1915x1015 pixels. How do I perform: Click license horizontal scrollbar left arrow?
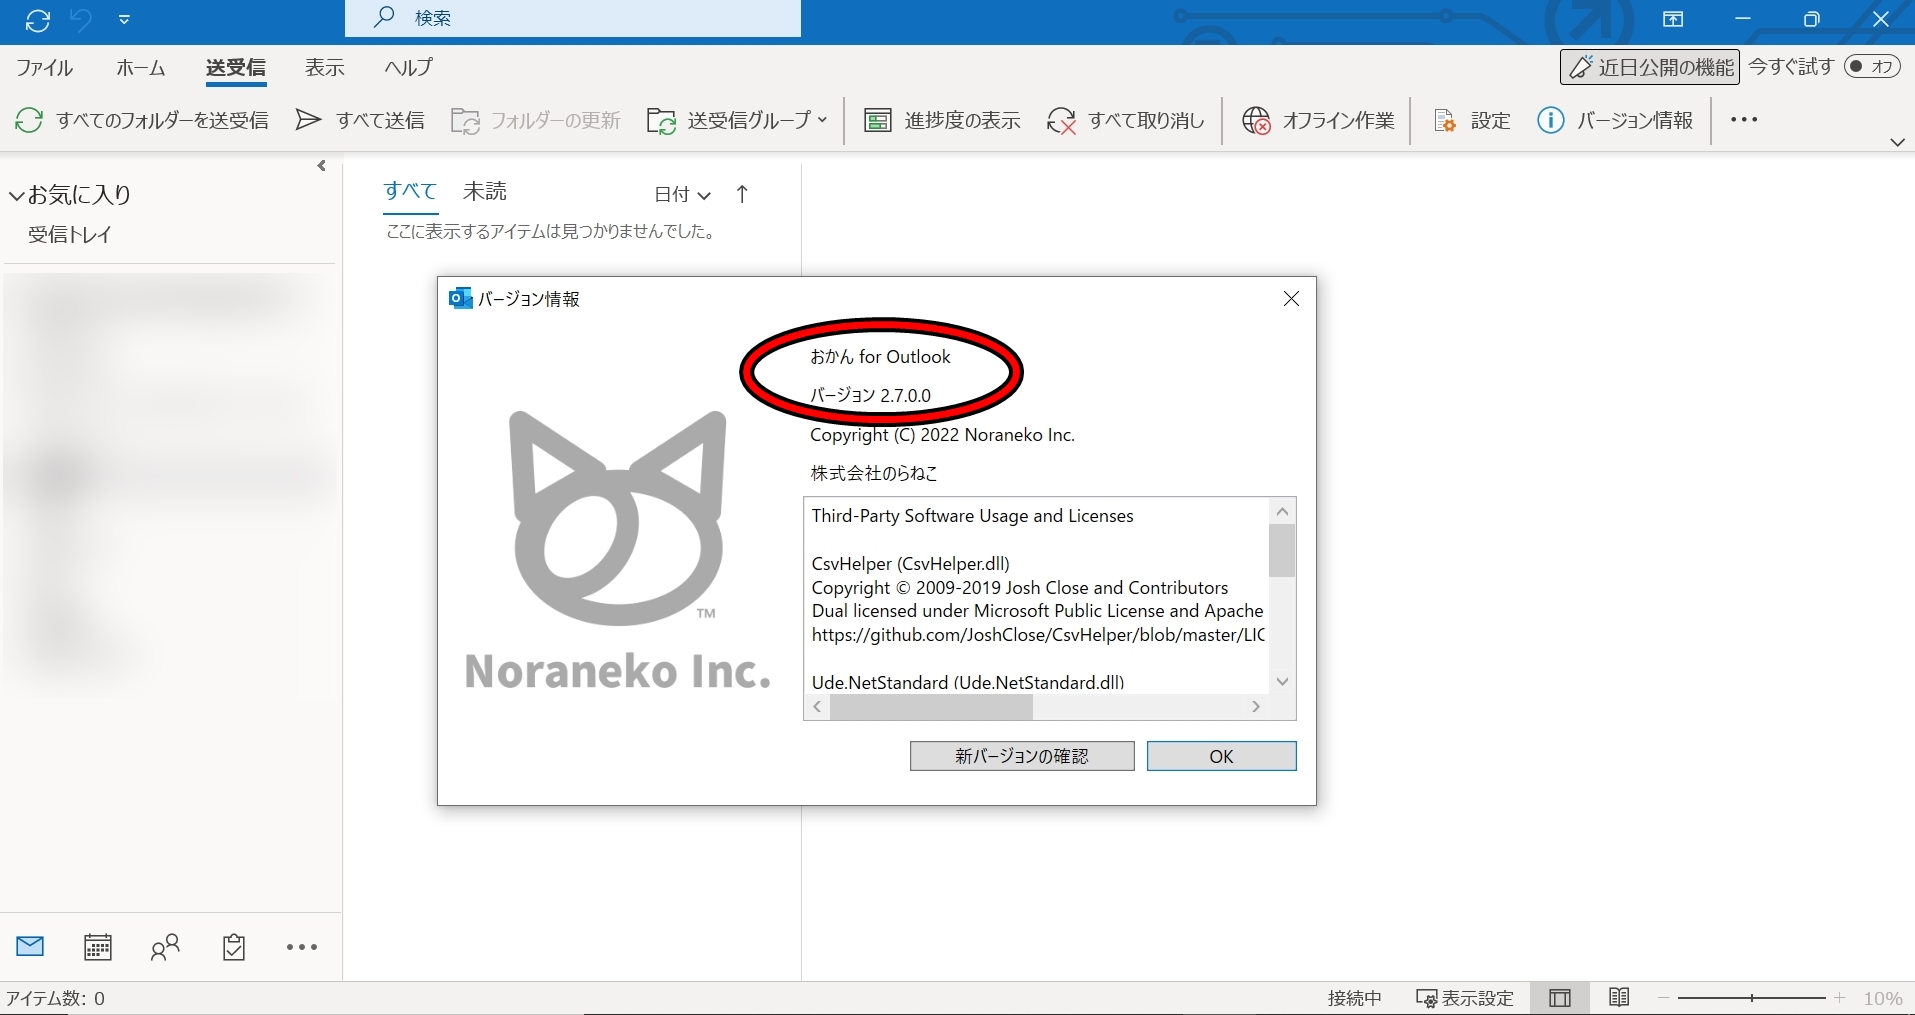click(818, 707)
